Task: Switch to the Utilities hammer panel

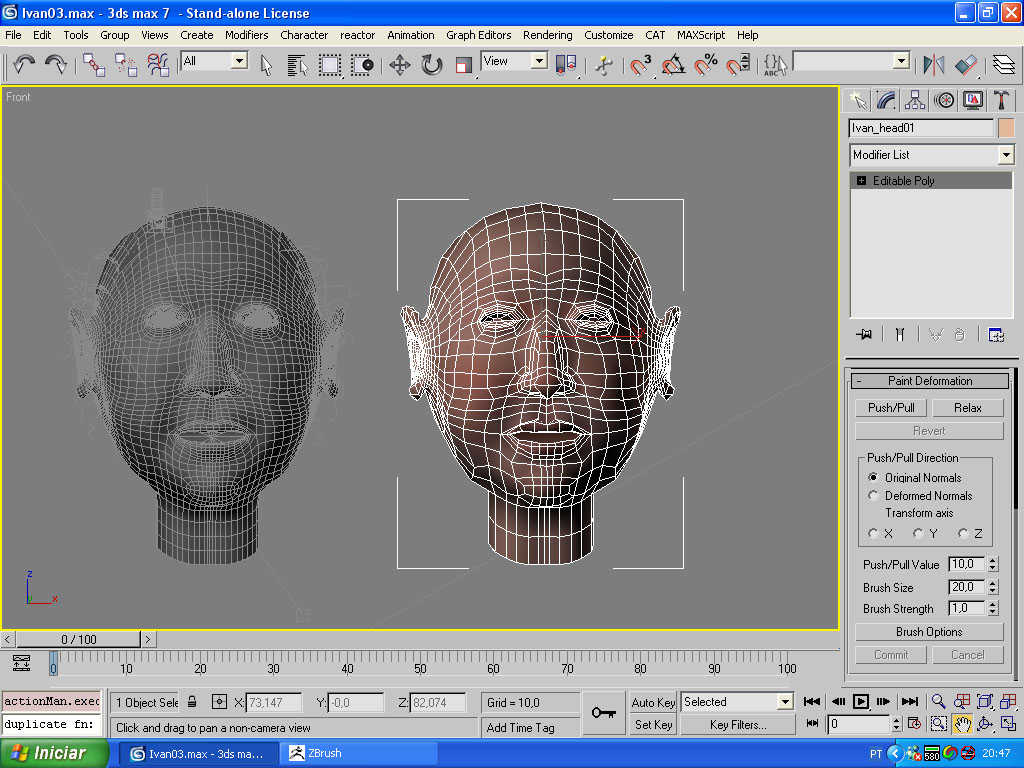Action: tap(1002, 100)
